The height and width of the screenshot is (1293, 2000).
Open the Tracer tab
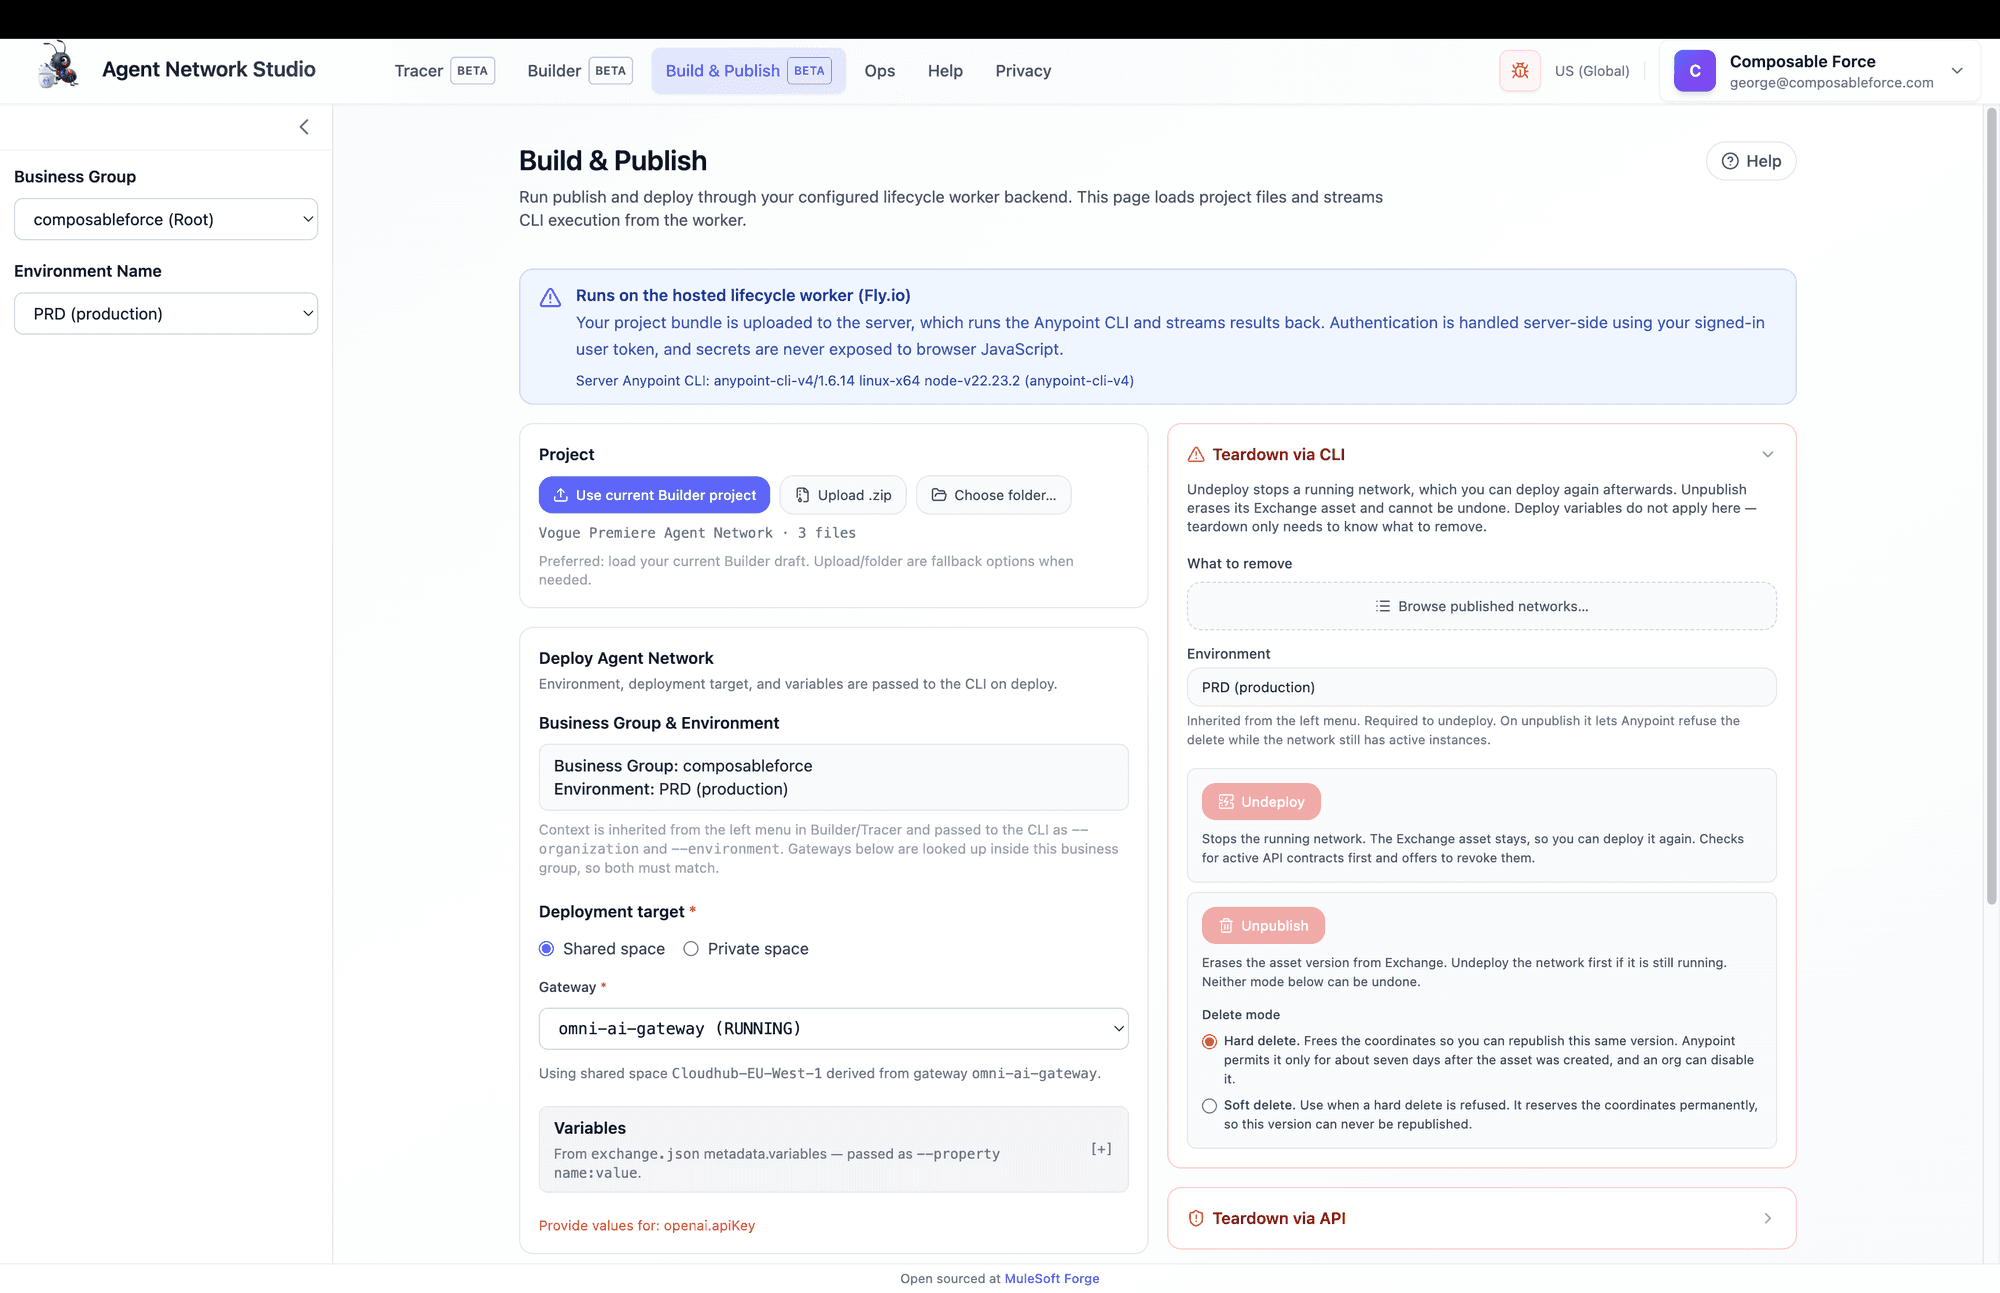(x=444, y=71)
